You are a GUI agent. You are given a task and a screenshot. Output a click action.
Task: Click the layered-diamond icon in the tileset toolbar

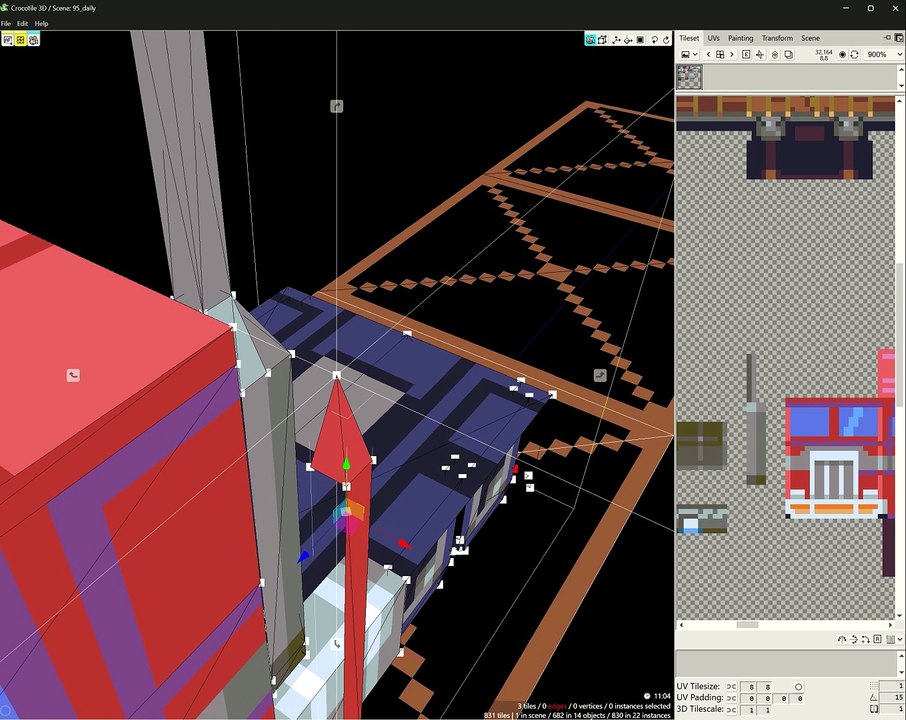tap(775, 54)
